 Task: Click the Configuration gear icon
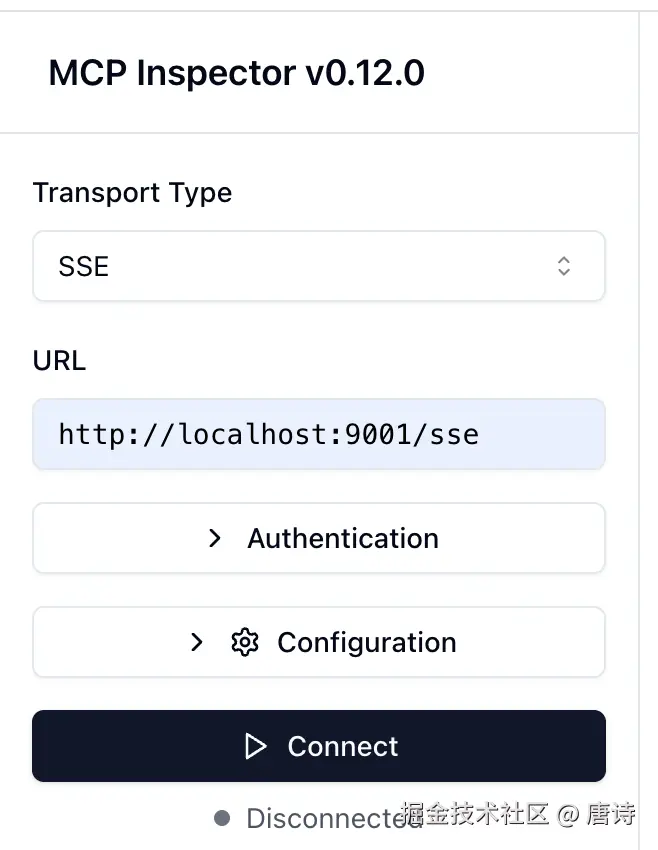pos(245,642)
